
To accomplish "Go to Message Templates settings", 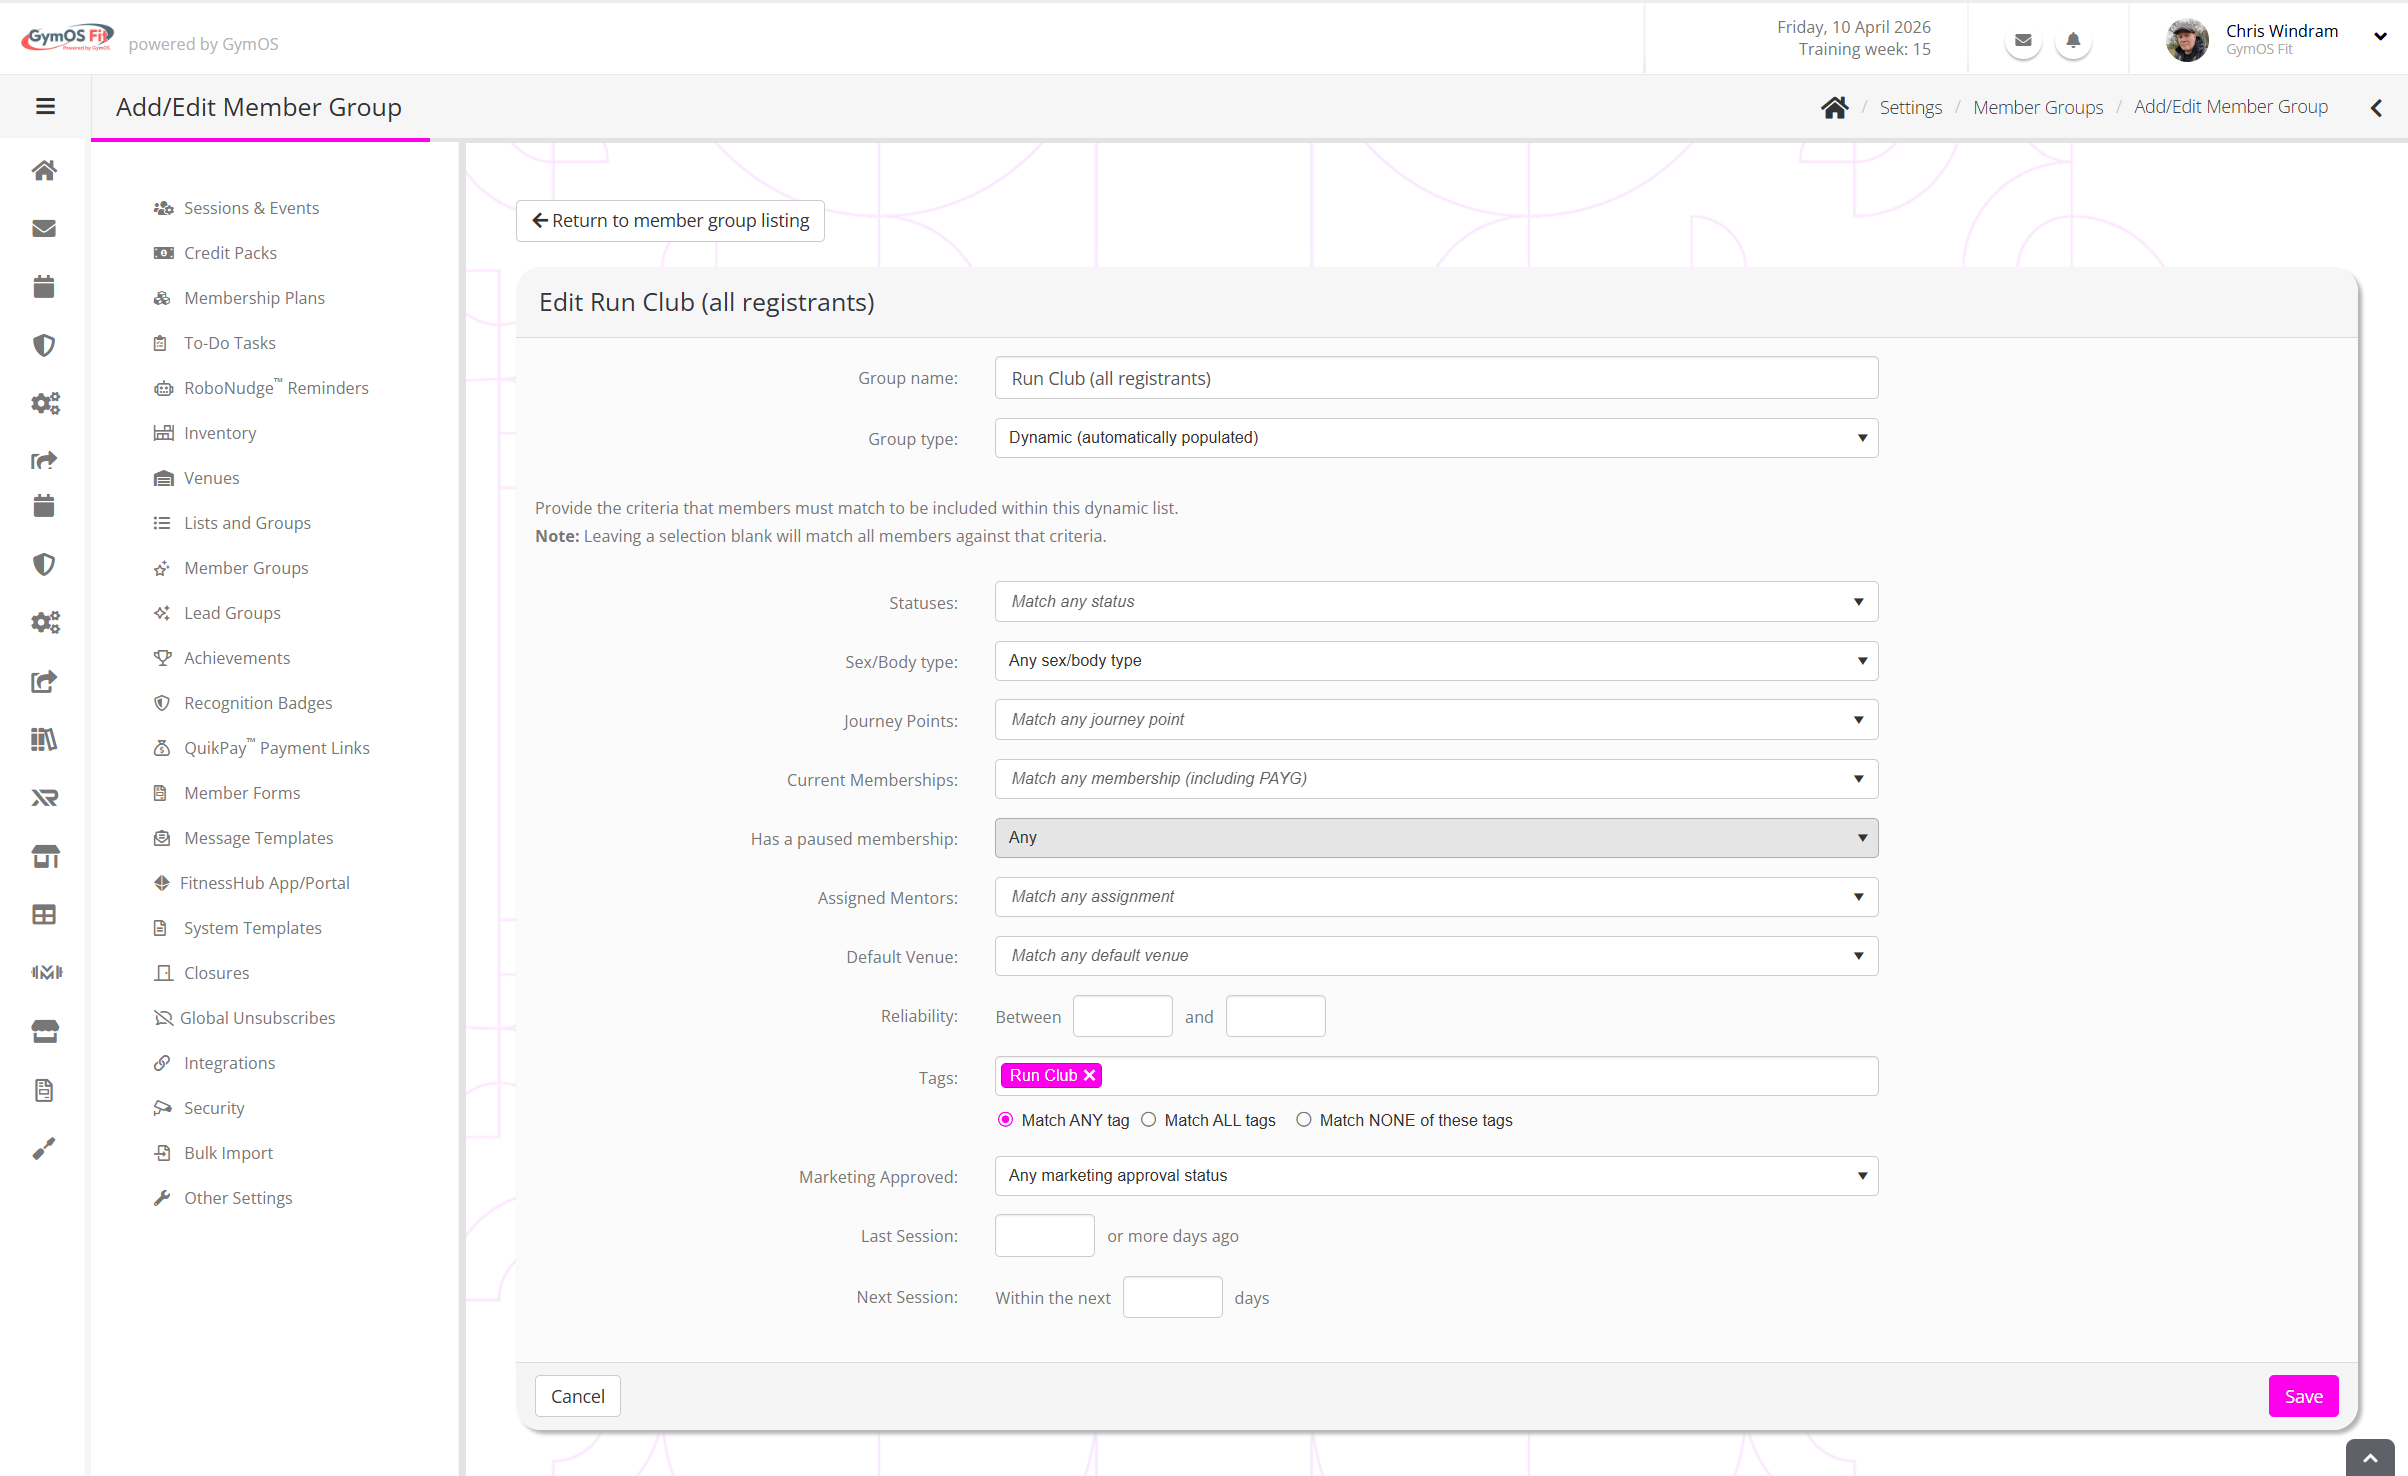I will point(258,838).
